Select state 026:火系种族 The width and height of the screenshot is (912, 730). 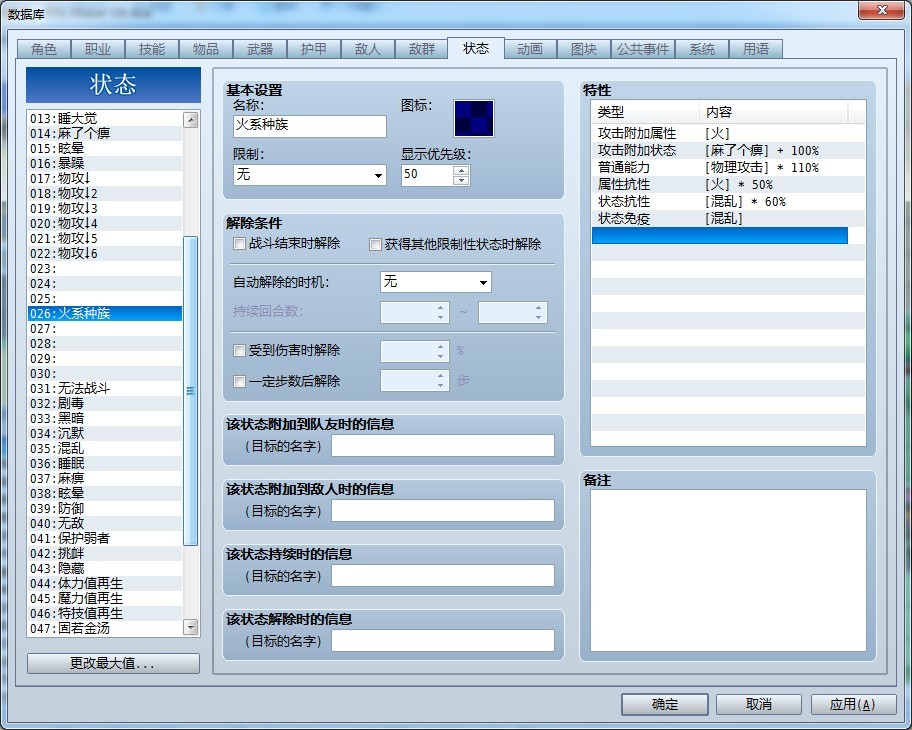tap(105, 314)
